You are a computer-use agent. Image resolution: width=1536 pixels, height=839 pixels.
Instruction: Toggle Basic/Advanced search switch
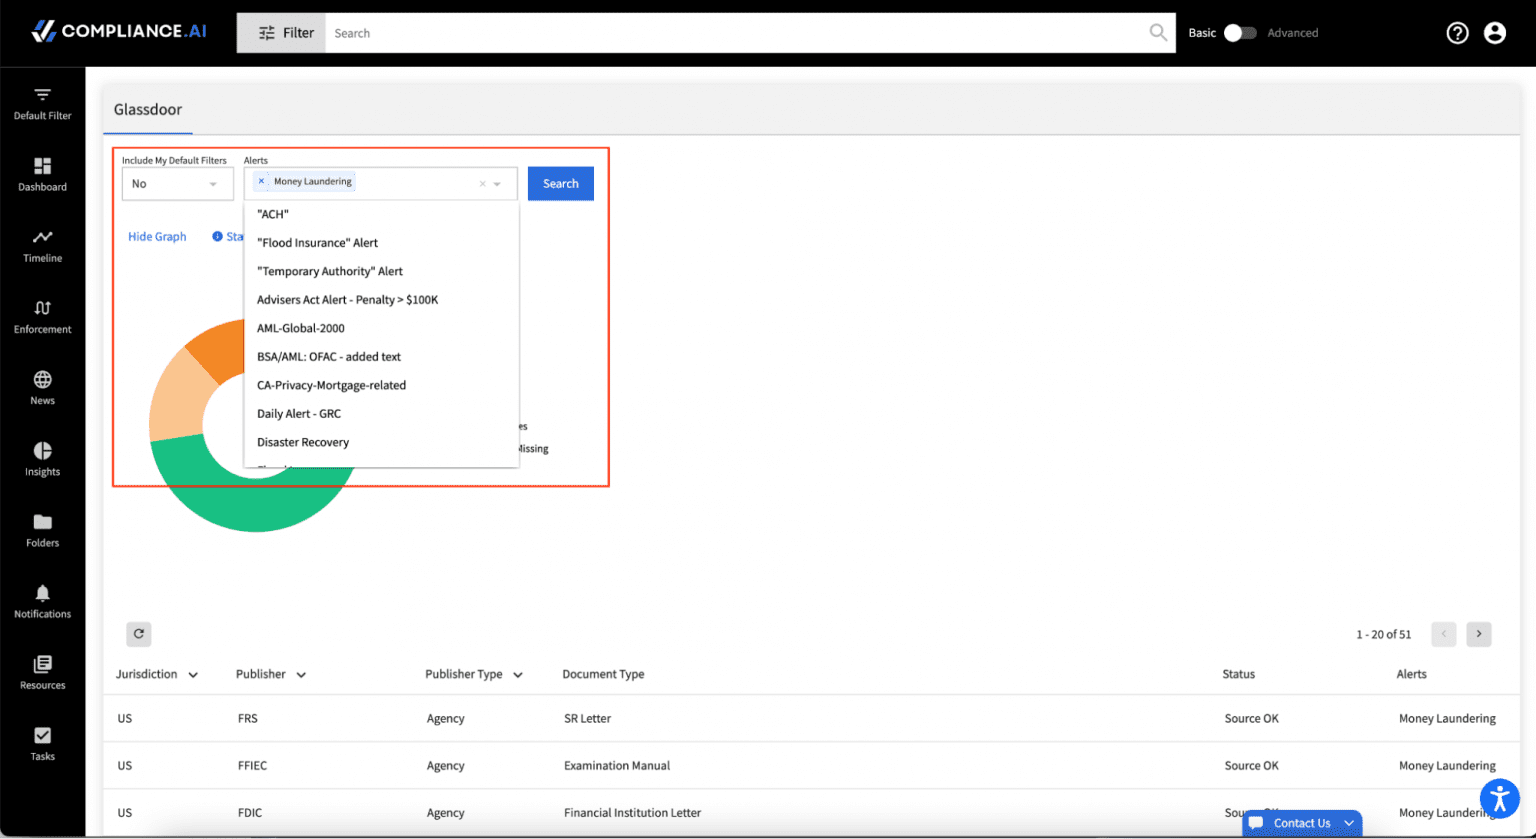[1240, 33]
